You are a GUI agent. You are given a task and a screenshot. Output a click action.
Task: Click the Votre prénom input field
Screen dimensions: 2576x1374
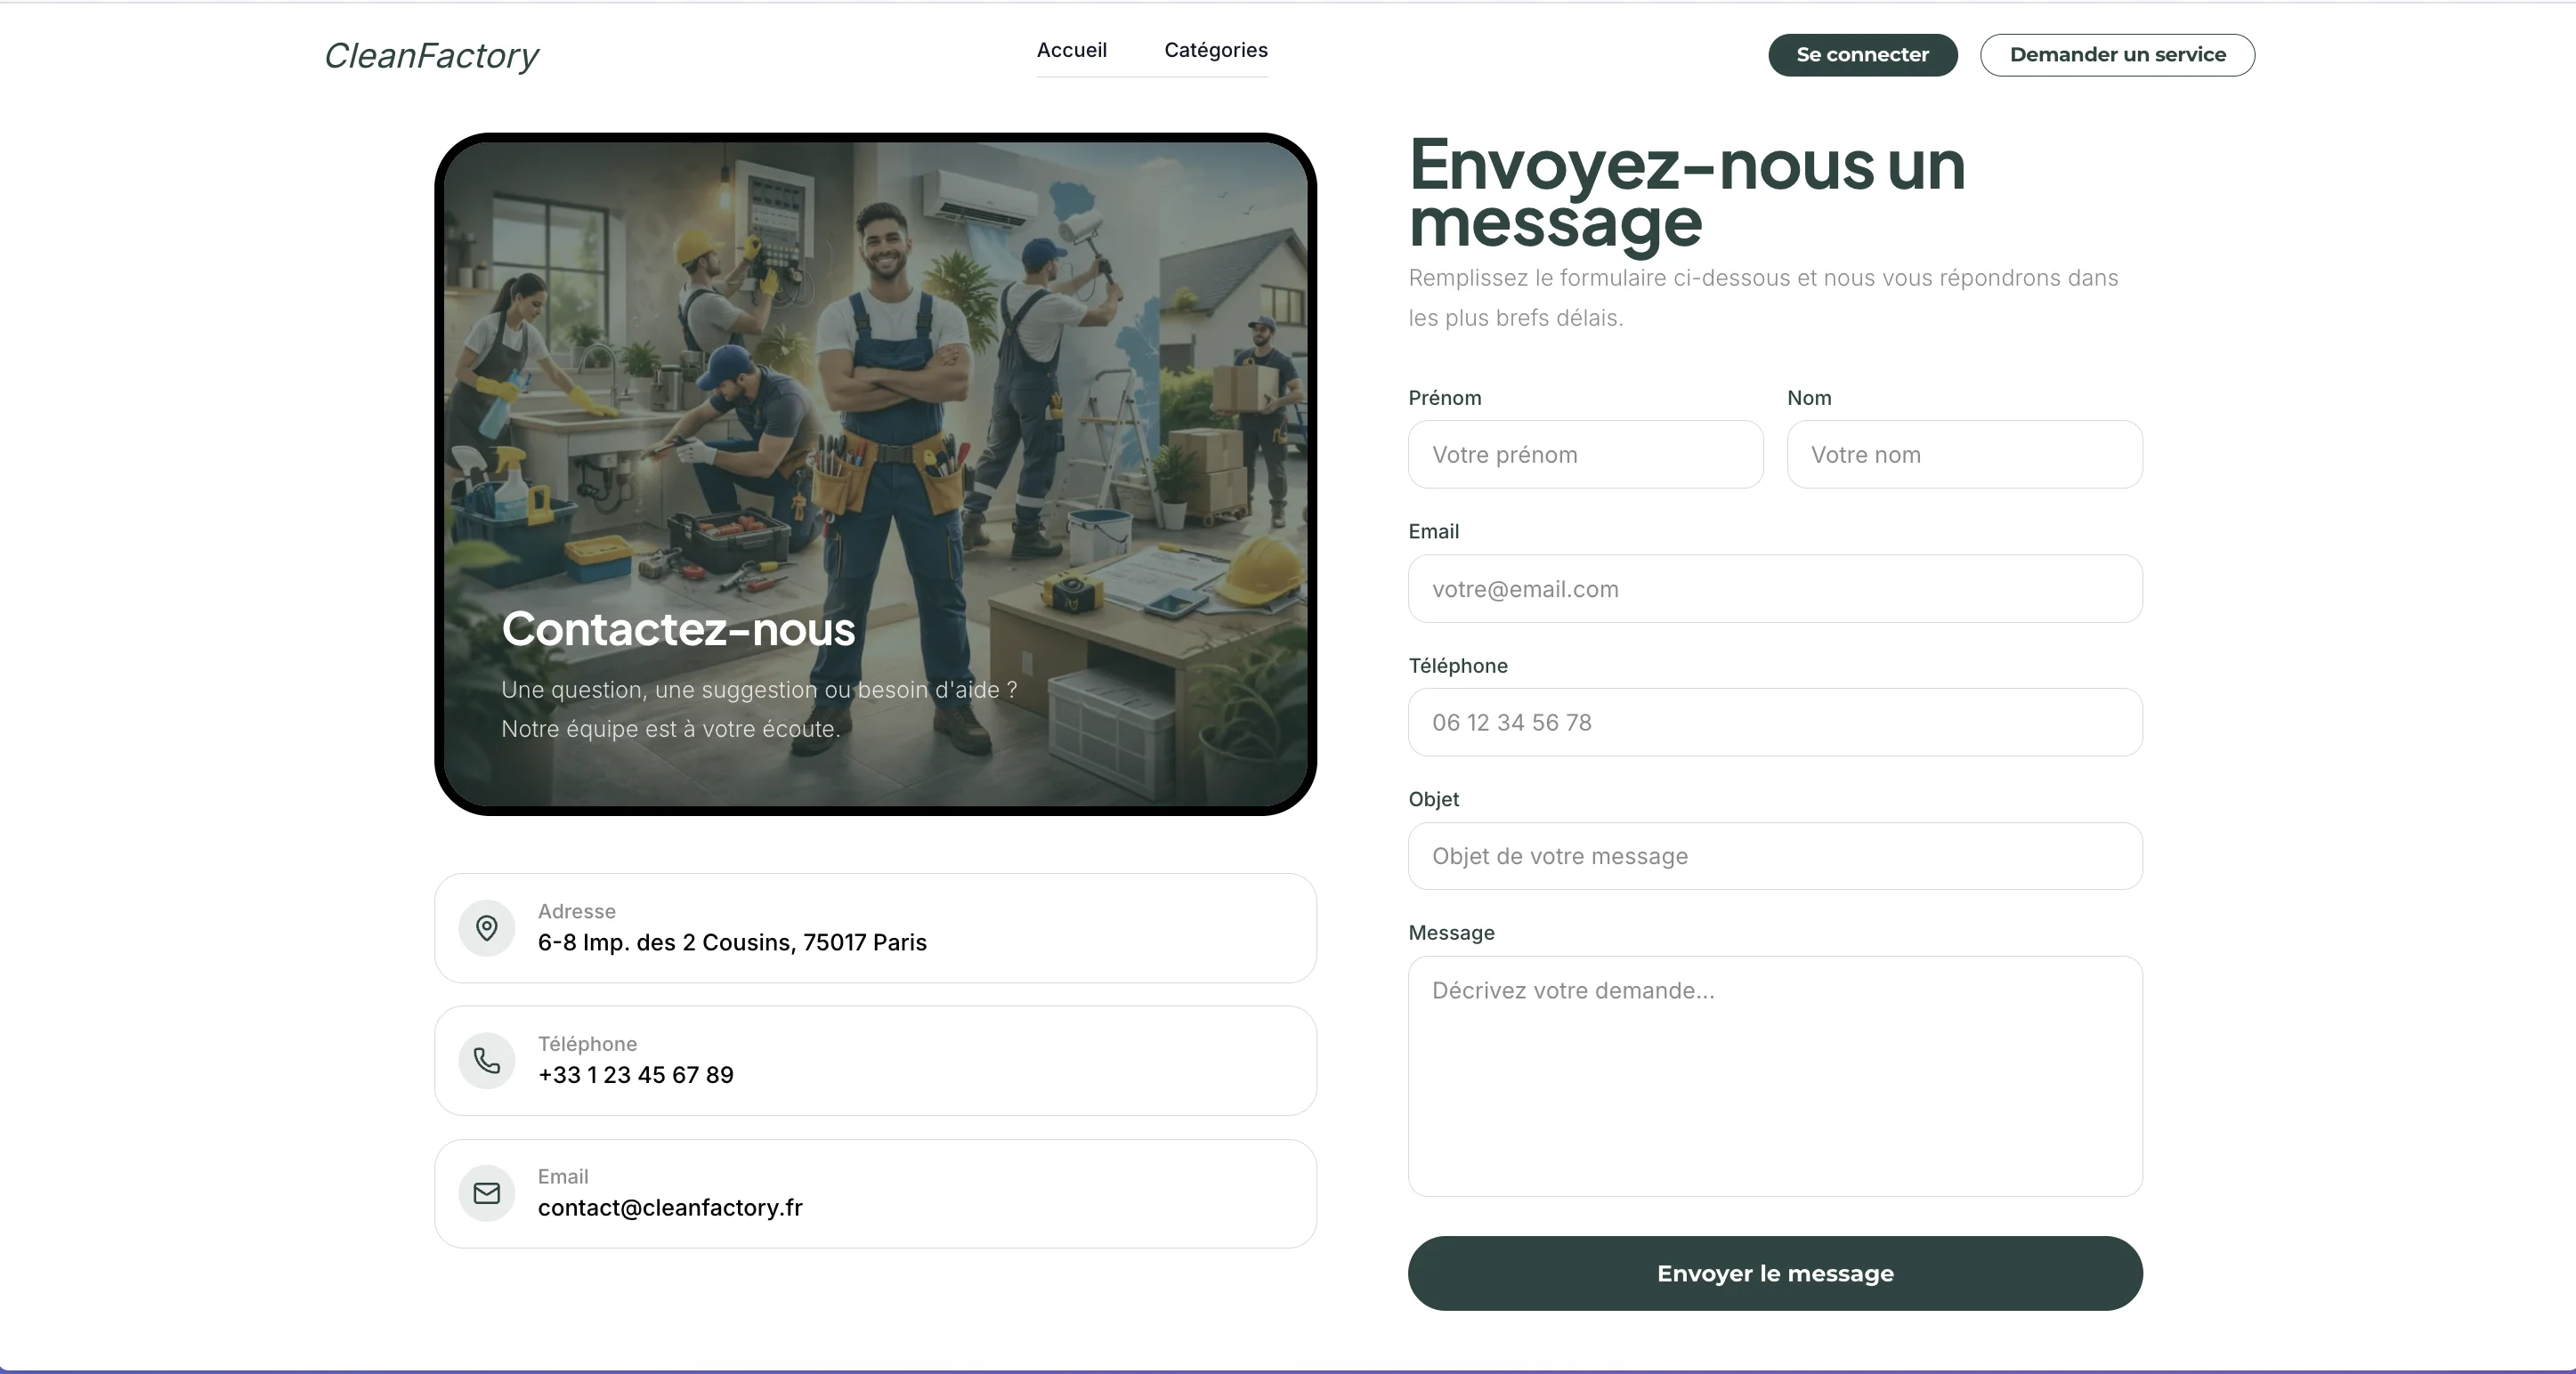[1585, 455]
